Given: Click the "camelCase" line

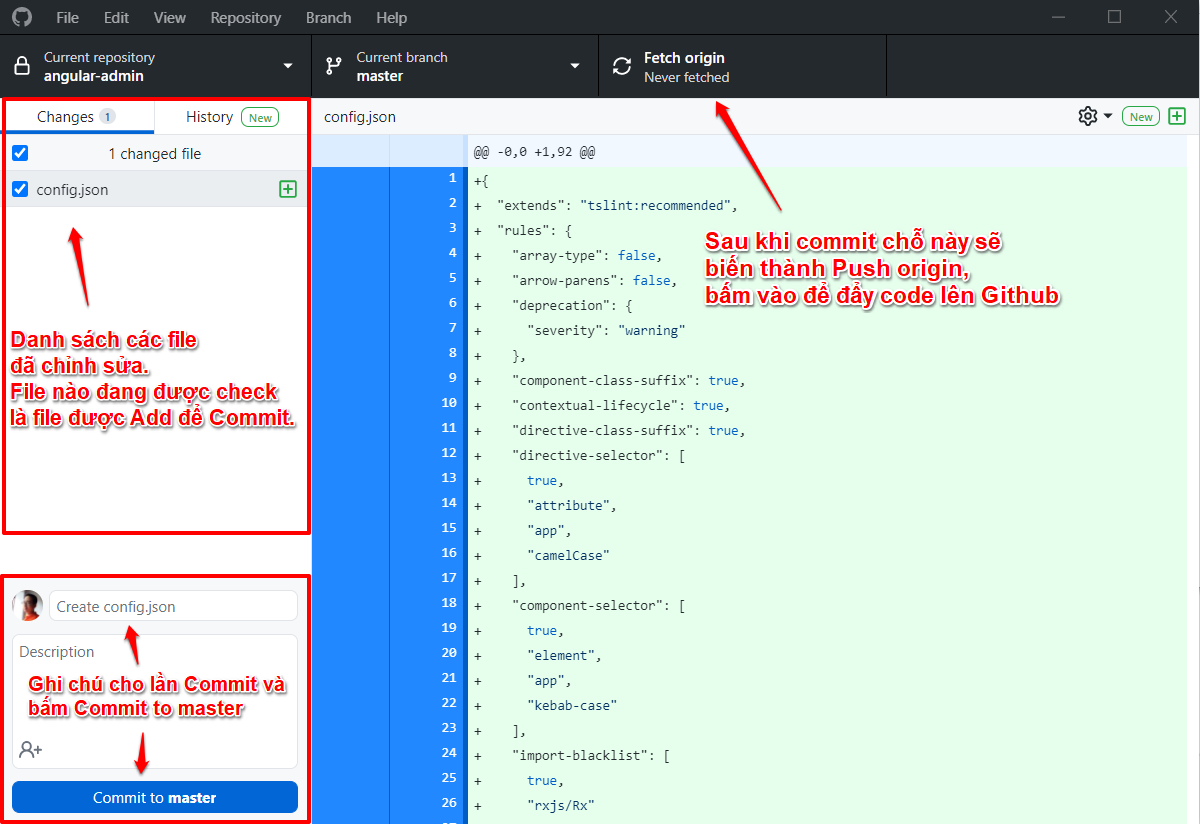Looking at the screenshot, I should click(568, 555).
